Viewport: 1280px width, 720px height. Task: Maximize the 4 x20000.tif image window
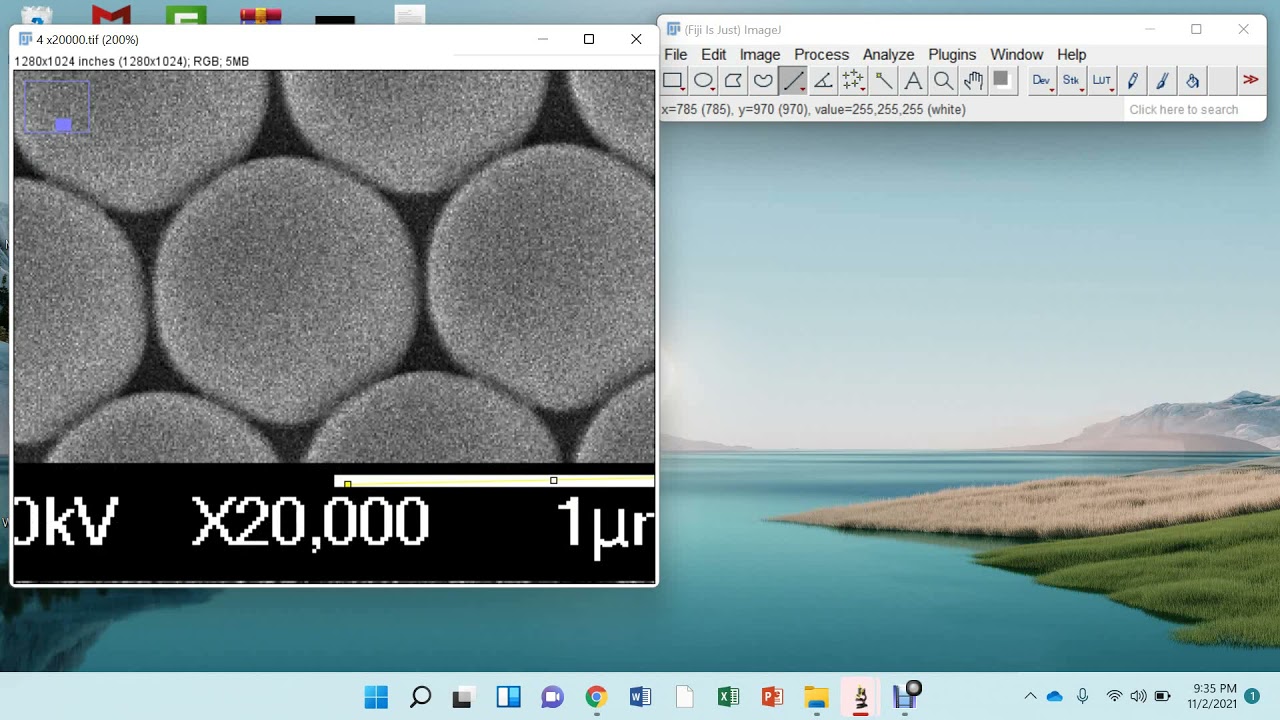(x=589, y=39)
